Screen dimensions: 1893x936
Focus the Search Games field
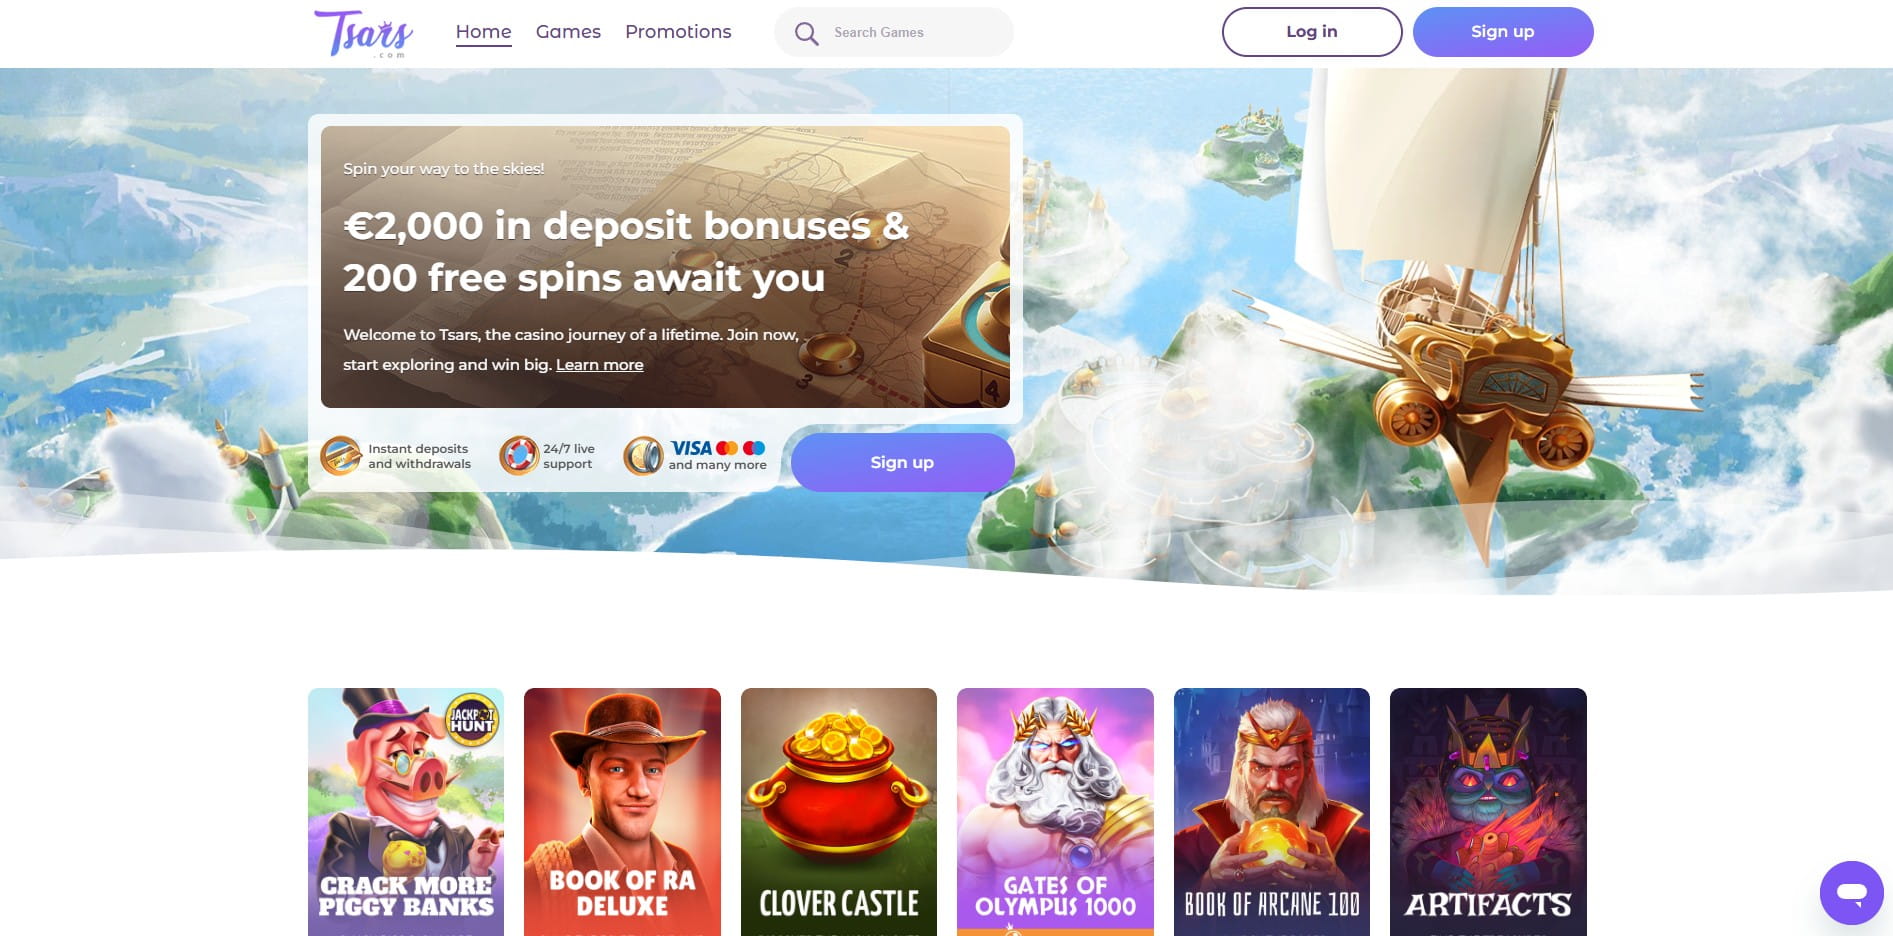pyautogui.click(x=893, y=32)
